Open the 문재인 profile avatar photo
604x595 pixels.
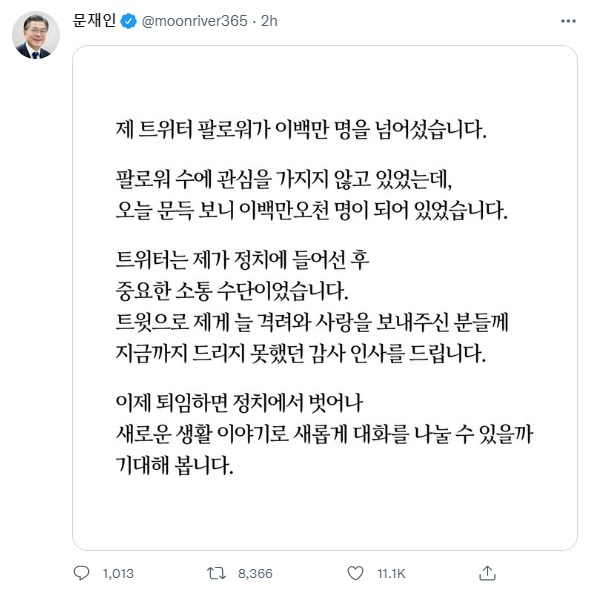[35, 35]
